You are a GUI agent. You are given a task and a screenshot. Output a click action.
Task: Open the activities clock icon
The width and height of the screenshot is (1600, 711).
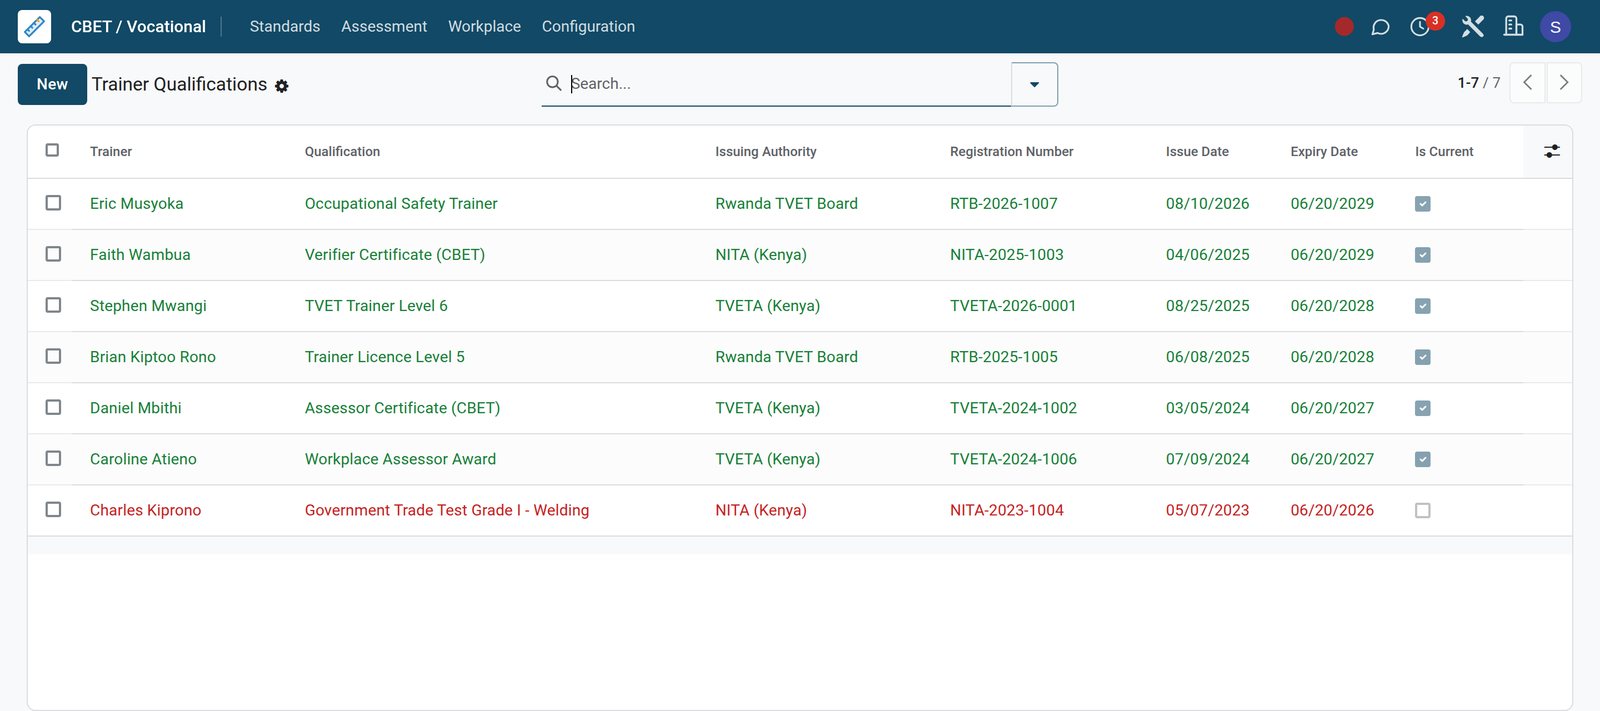1420,27
